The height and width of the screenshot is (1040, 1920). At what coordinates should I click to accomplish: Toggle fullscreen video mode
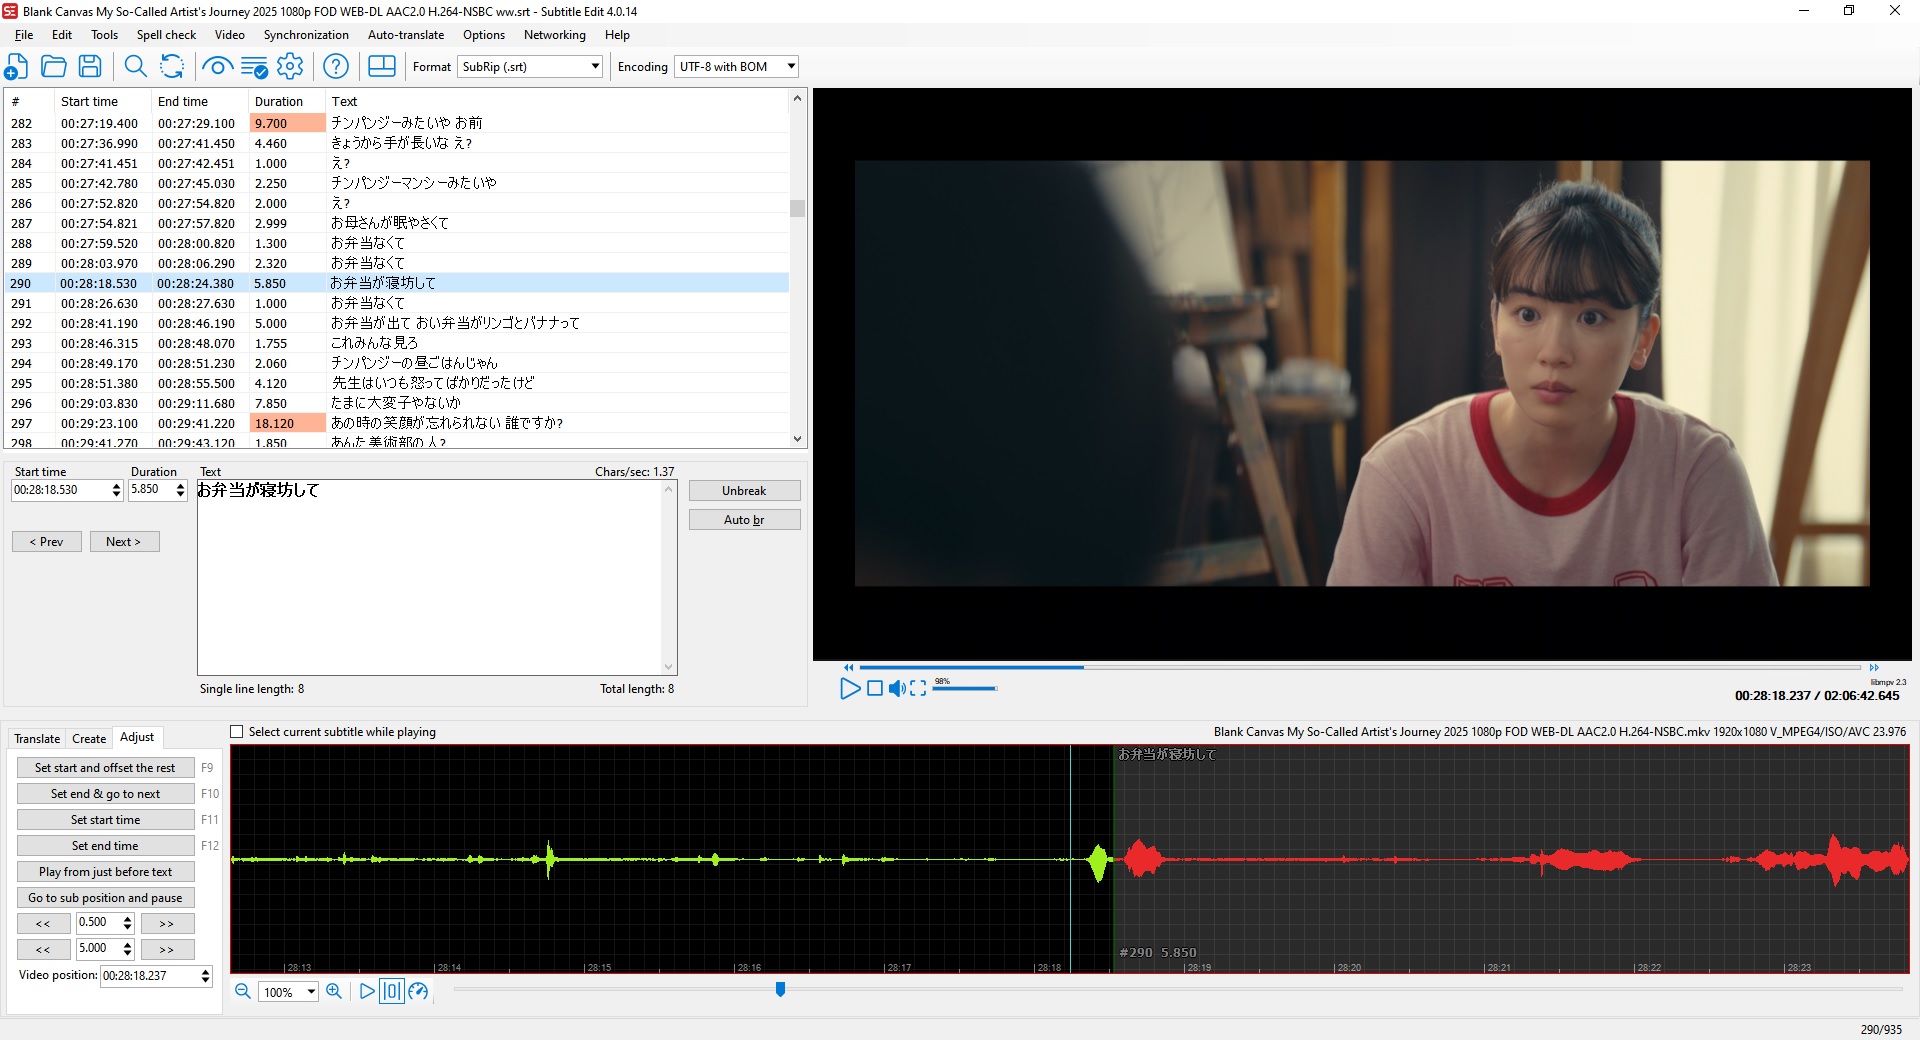(918, 688)
